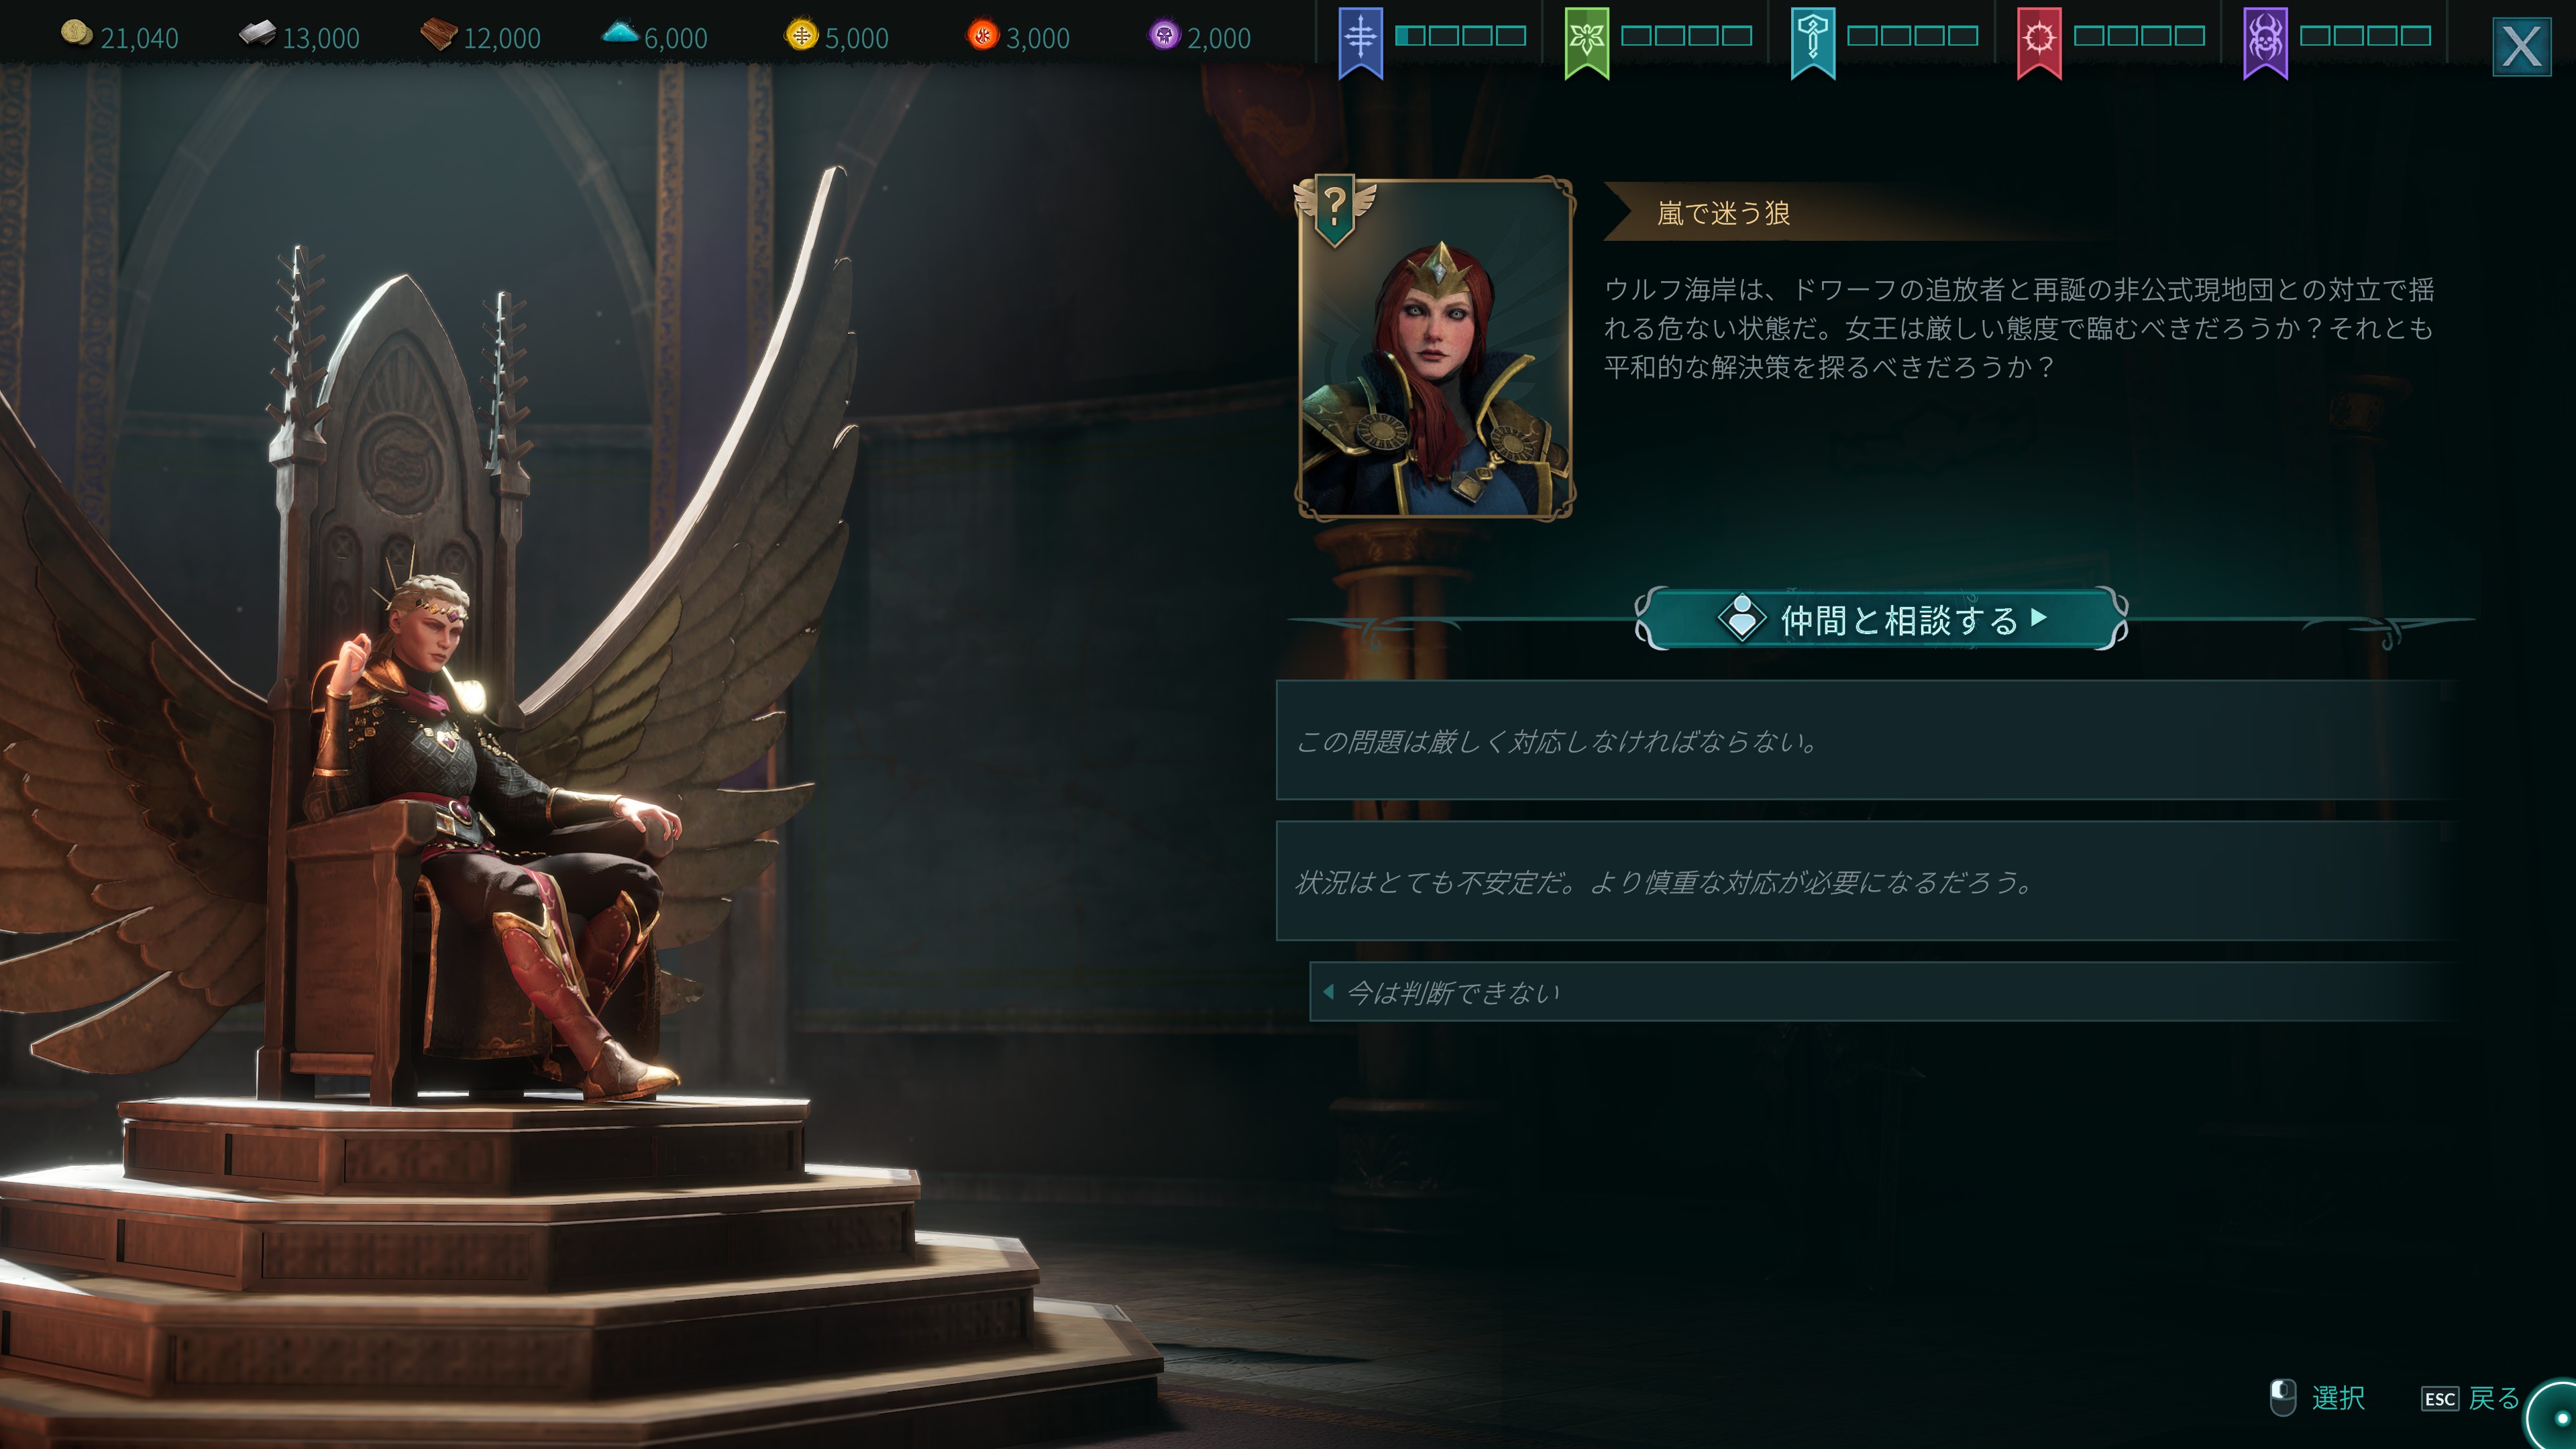This screenshot has height=1449, width=2576.
Task: Click the blue sword faction banner
Action: point(1360,42)
